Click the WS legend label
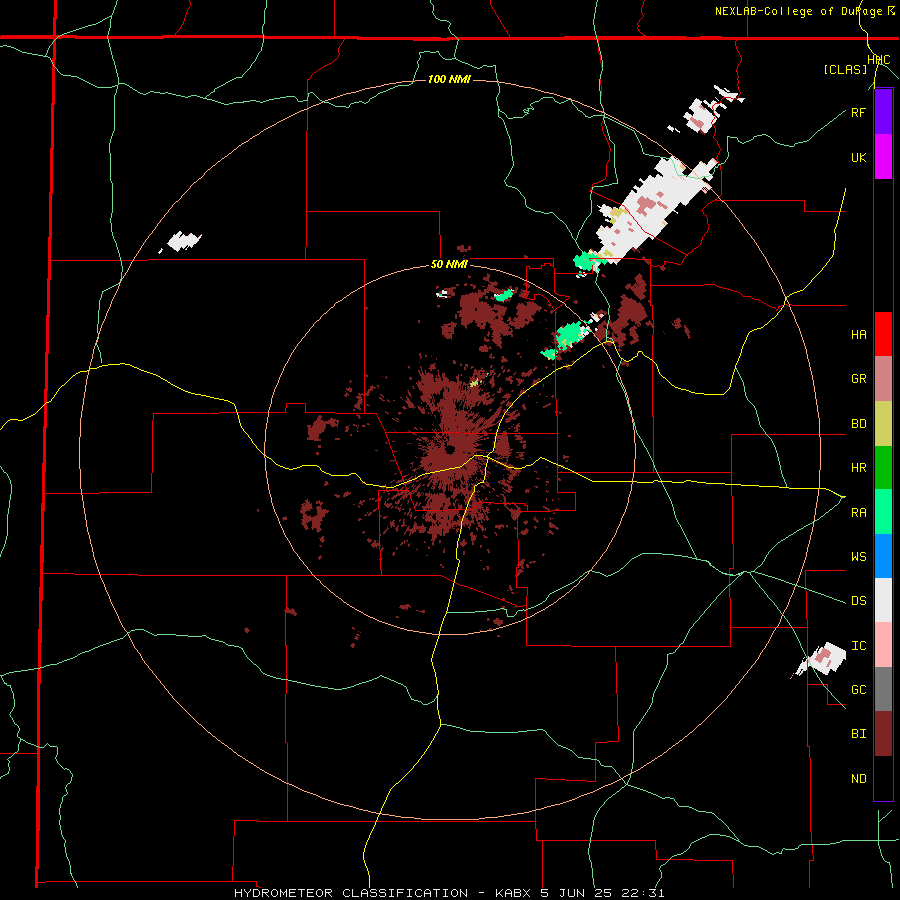The width and height of the screenshot is (900, 900). 859,556
